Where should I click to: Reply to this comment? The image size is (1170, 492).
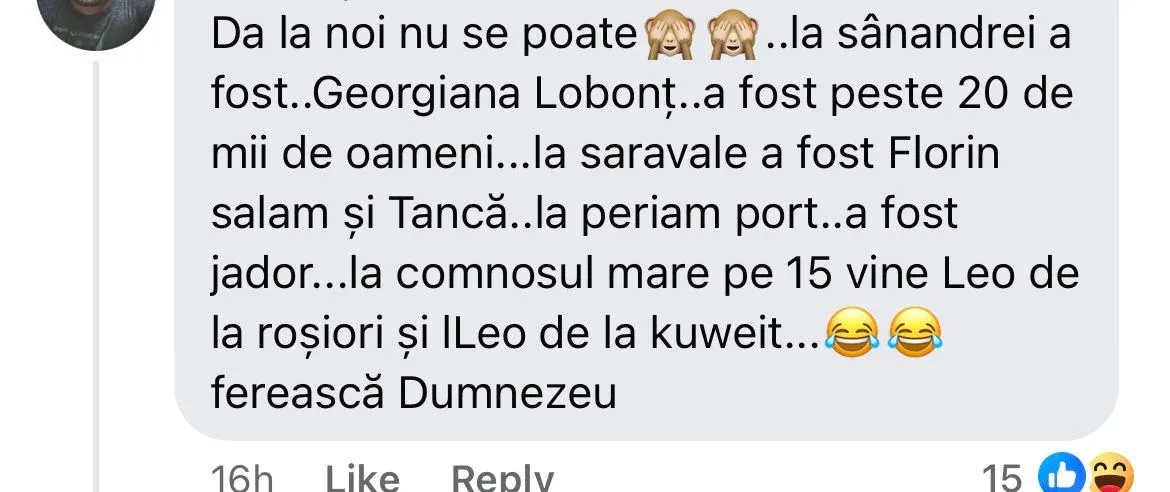tap(503, 478)
